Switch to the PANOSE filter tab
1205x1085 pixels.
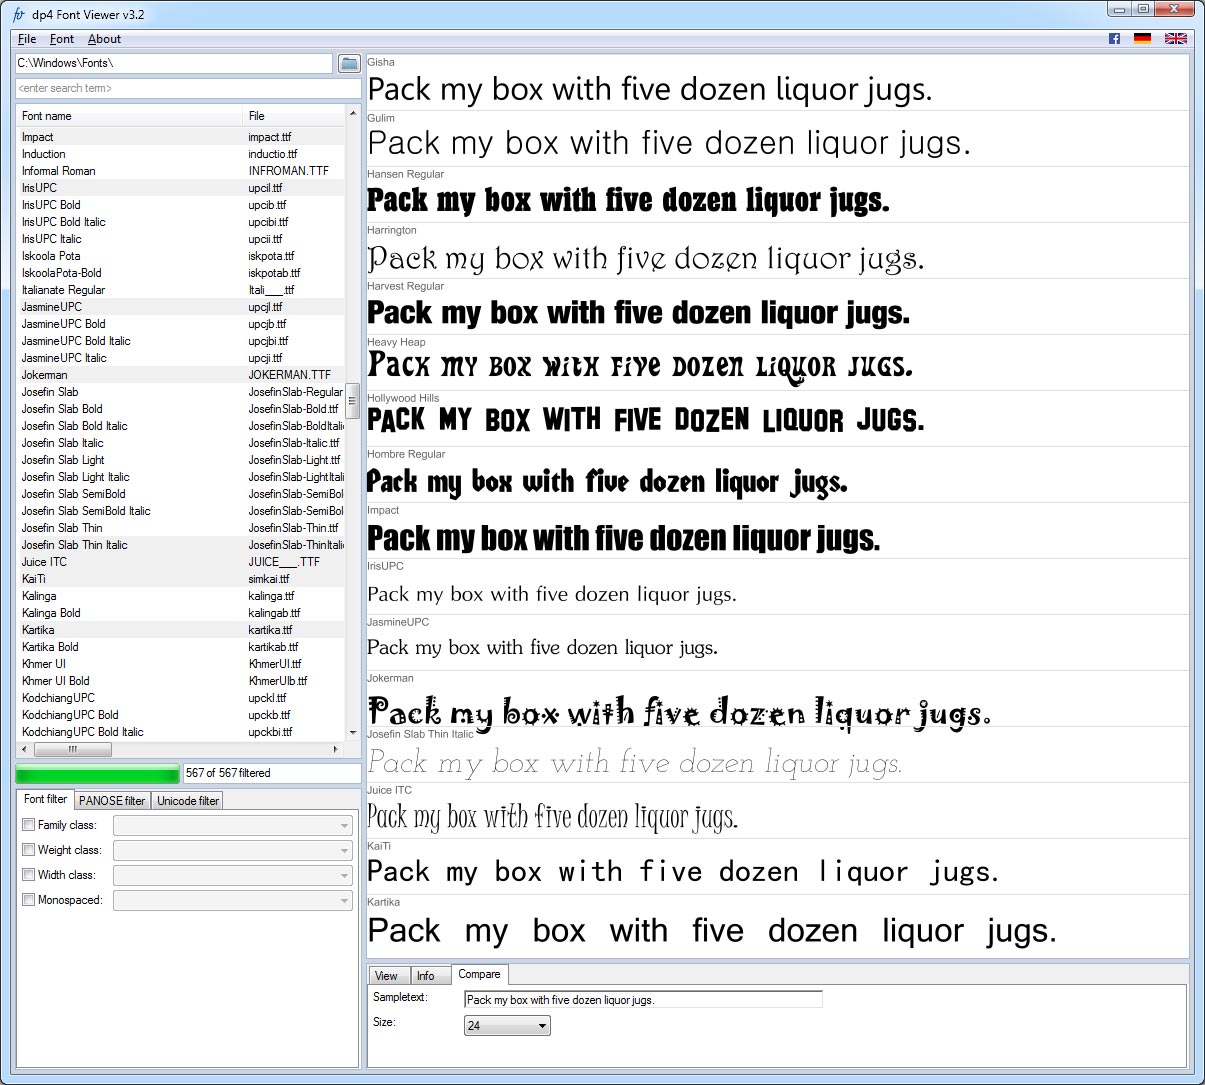point(111,800)
